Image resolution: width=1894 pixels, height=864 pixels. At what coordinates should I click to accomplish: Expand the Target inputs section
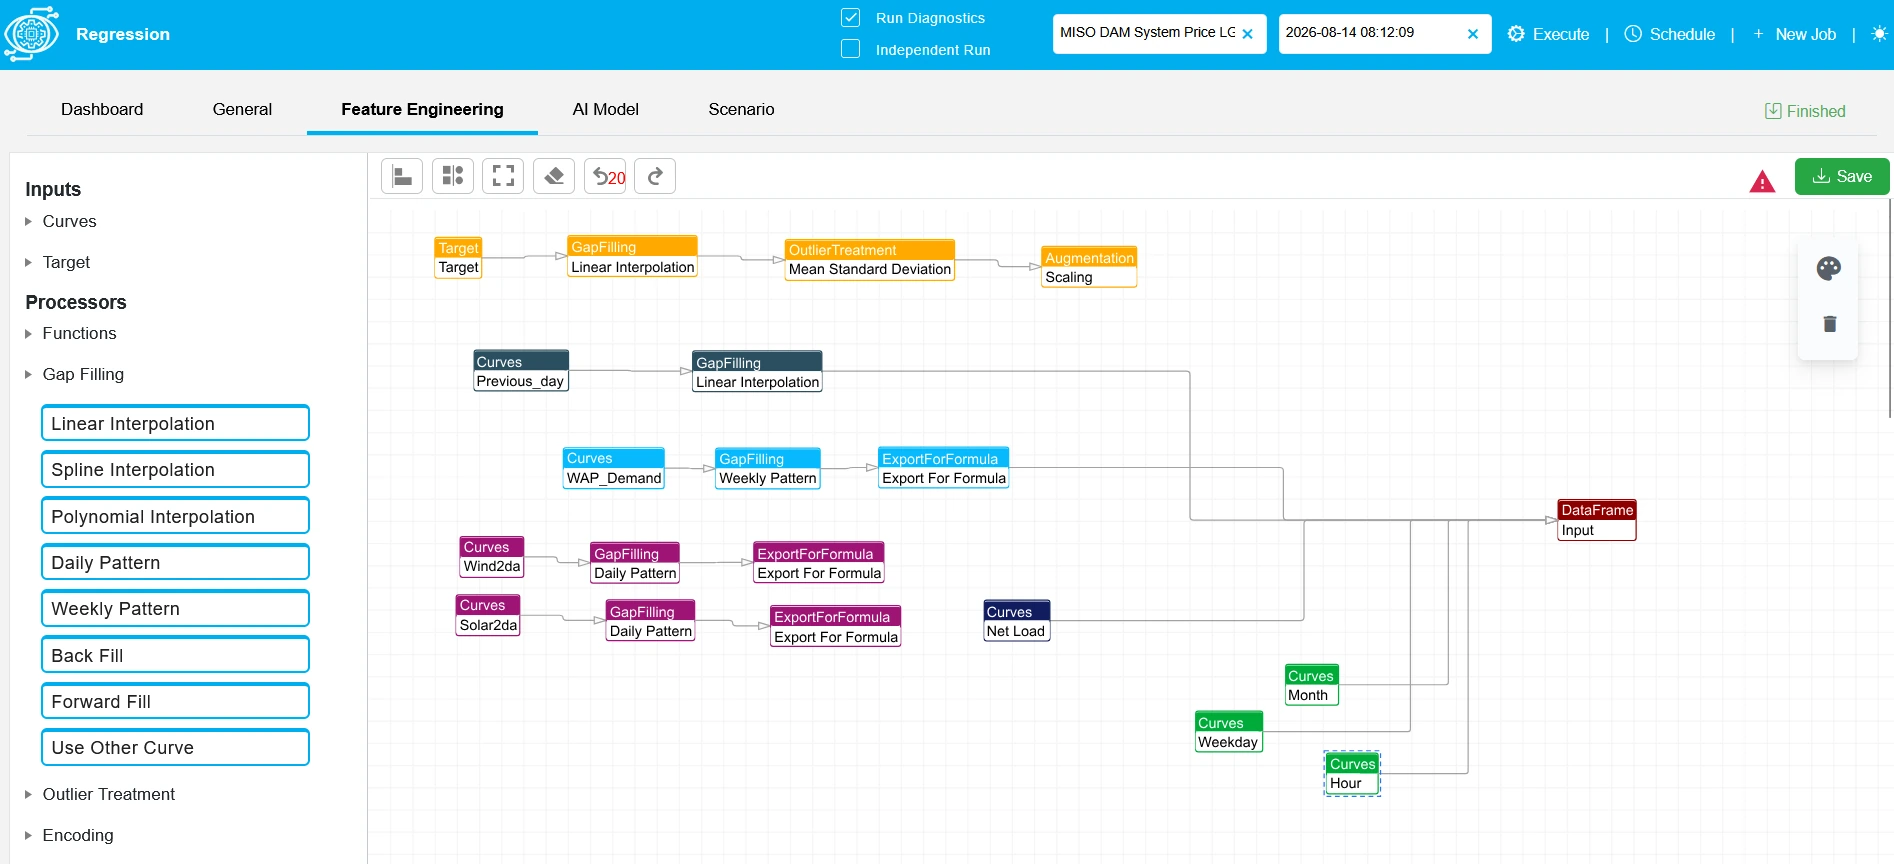[58, 262]
